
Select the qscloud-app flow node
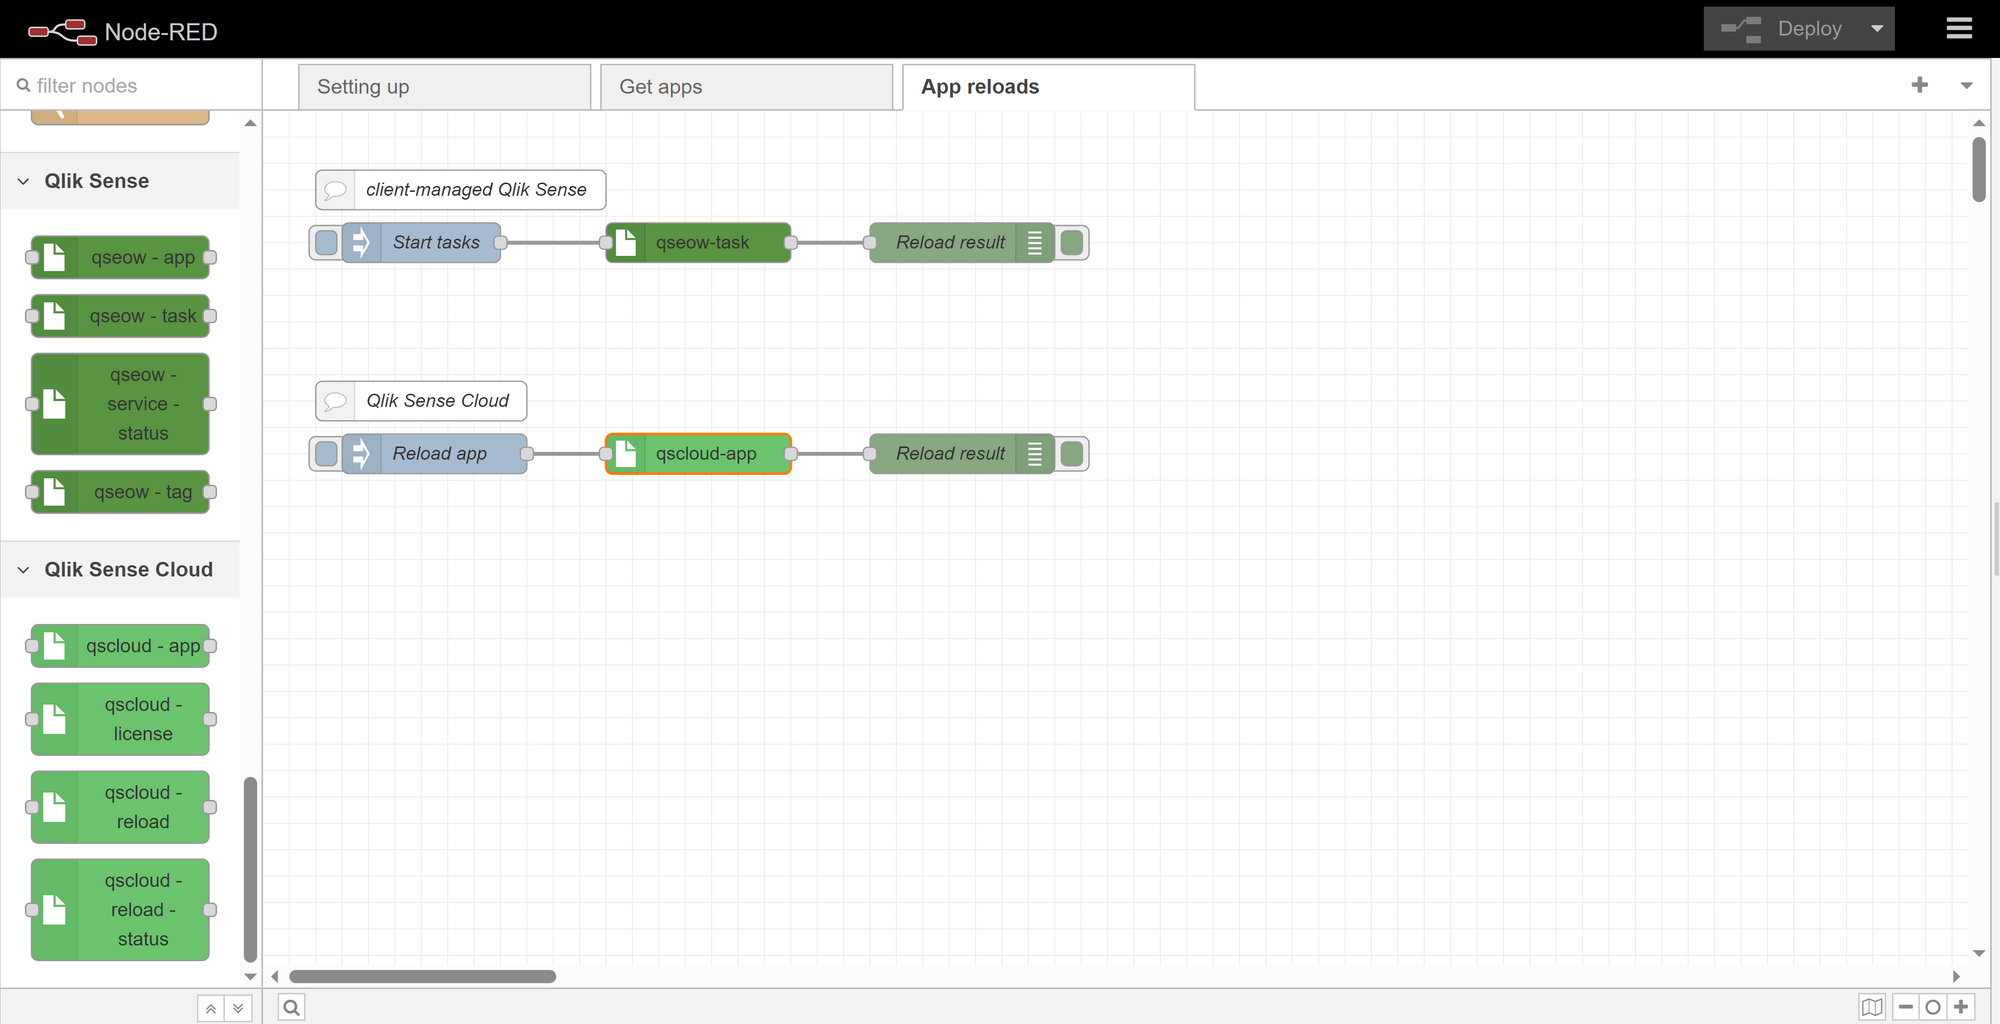click(698, 454)
